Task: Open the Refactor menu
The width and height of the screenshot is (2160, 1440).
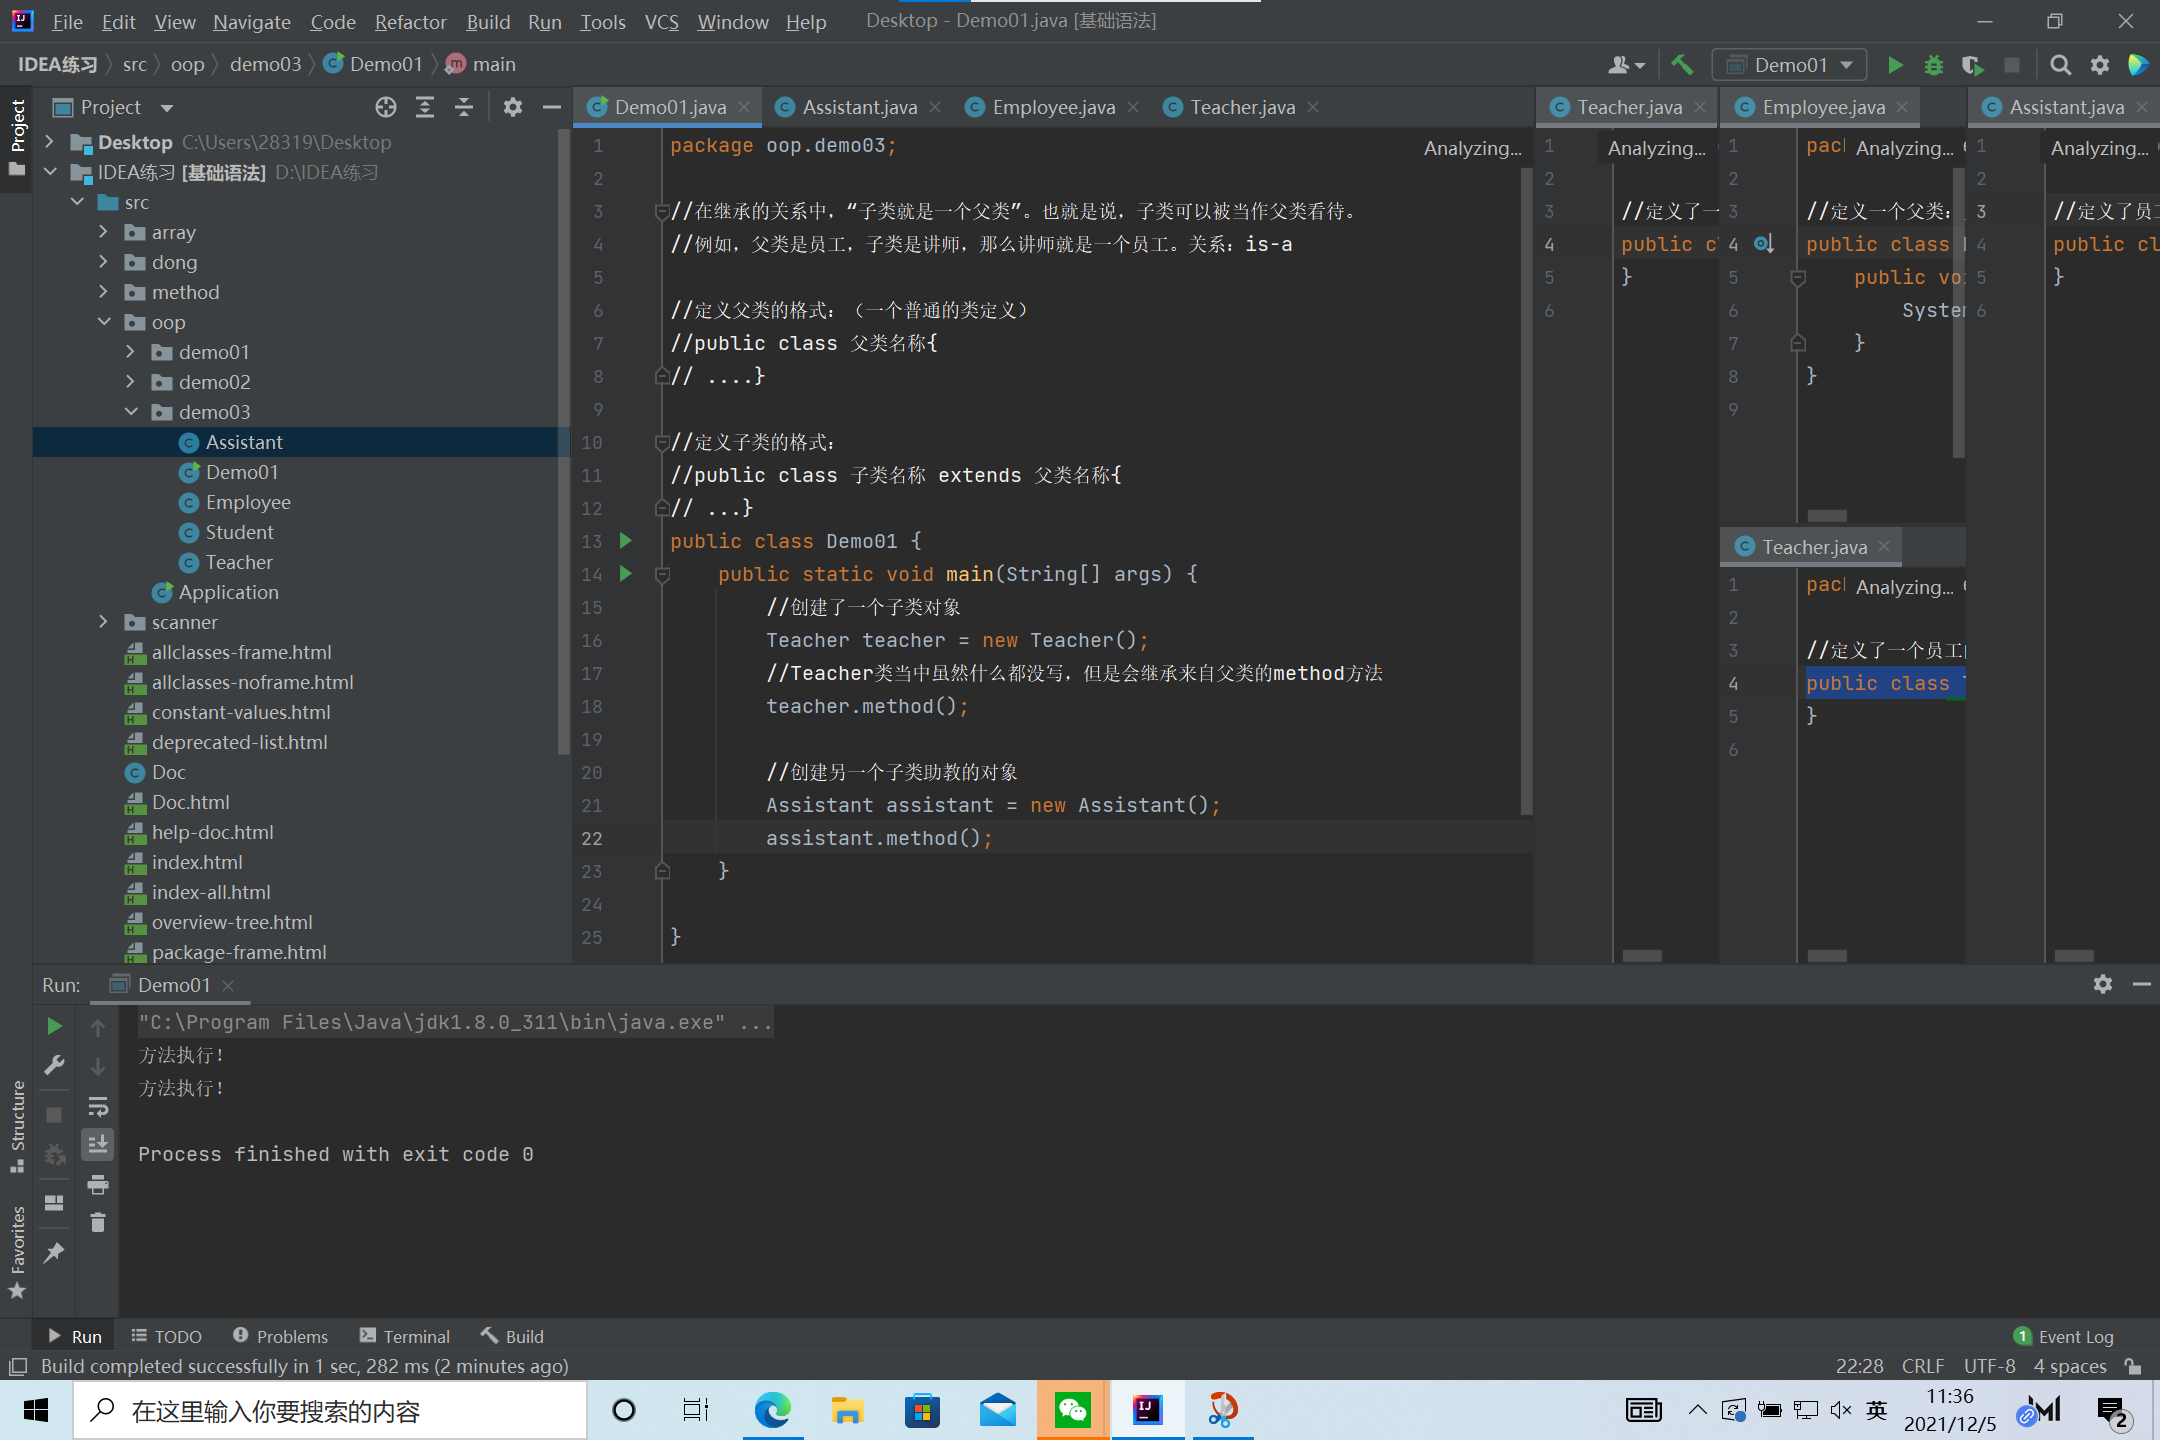Action: coord(410,22)
